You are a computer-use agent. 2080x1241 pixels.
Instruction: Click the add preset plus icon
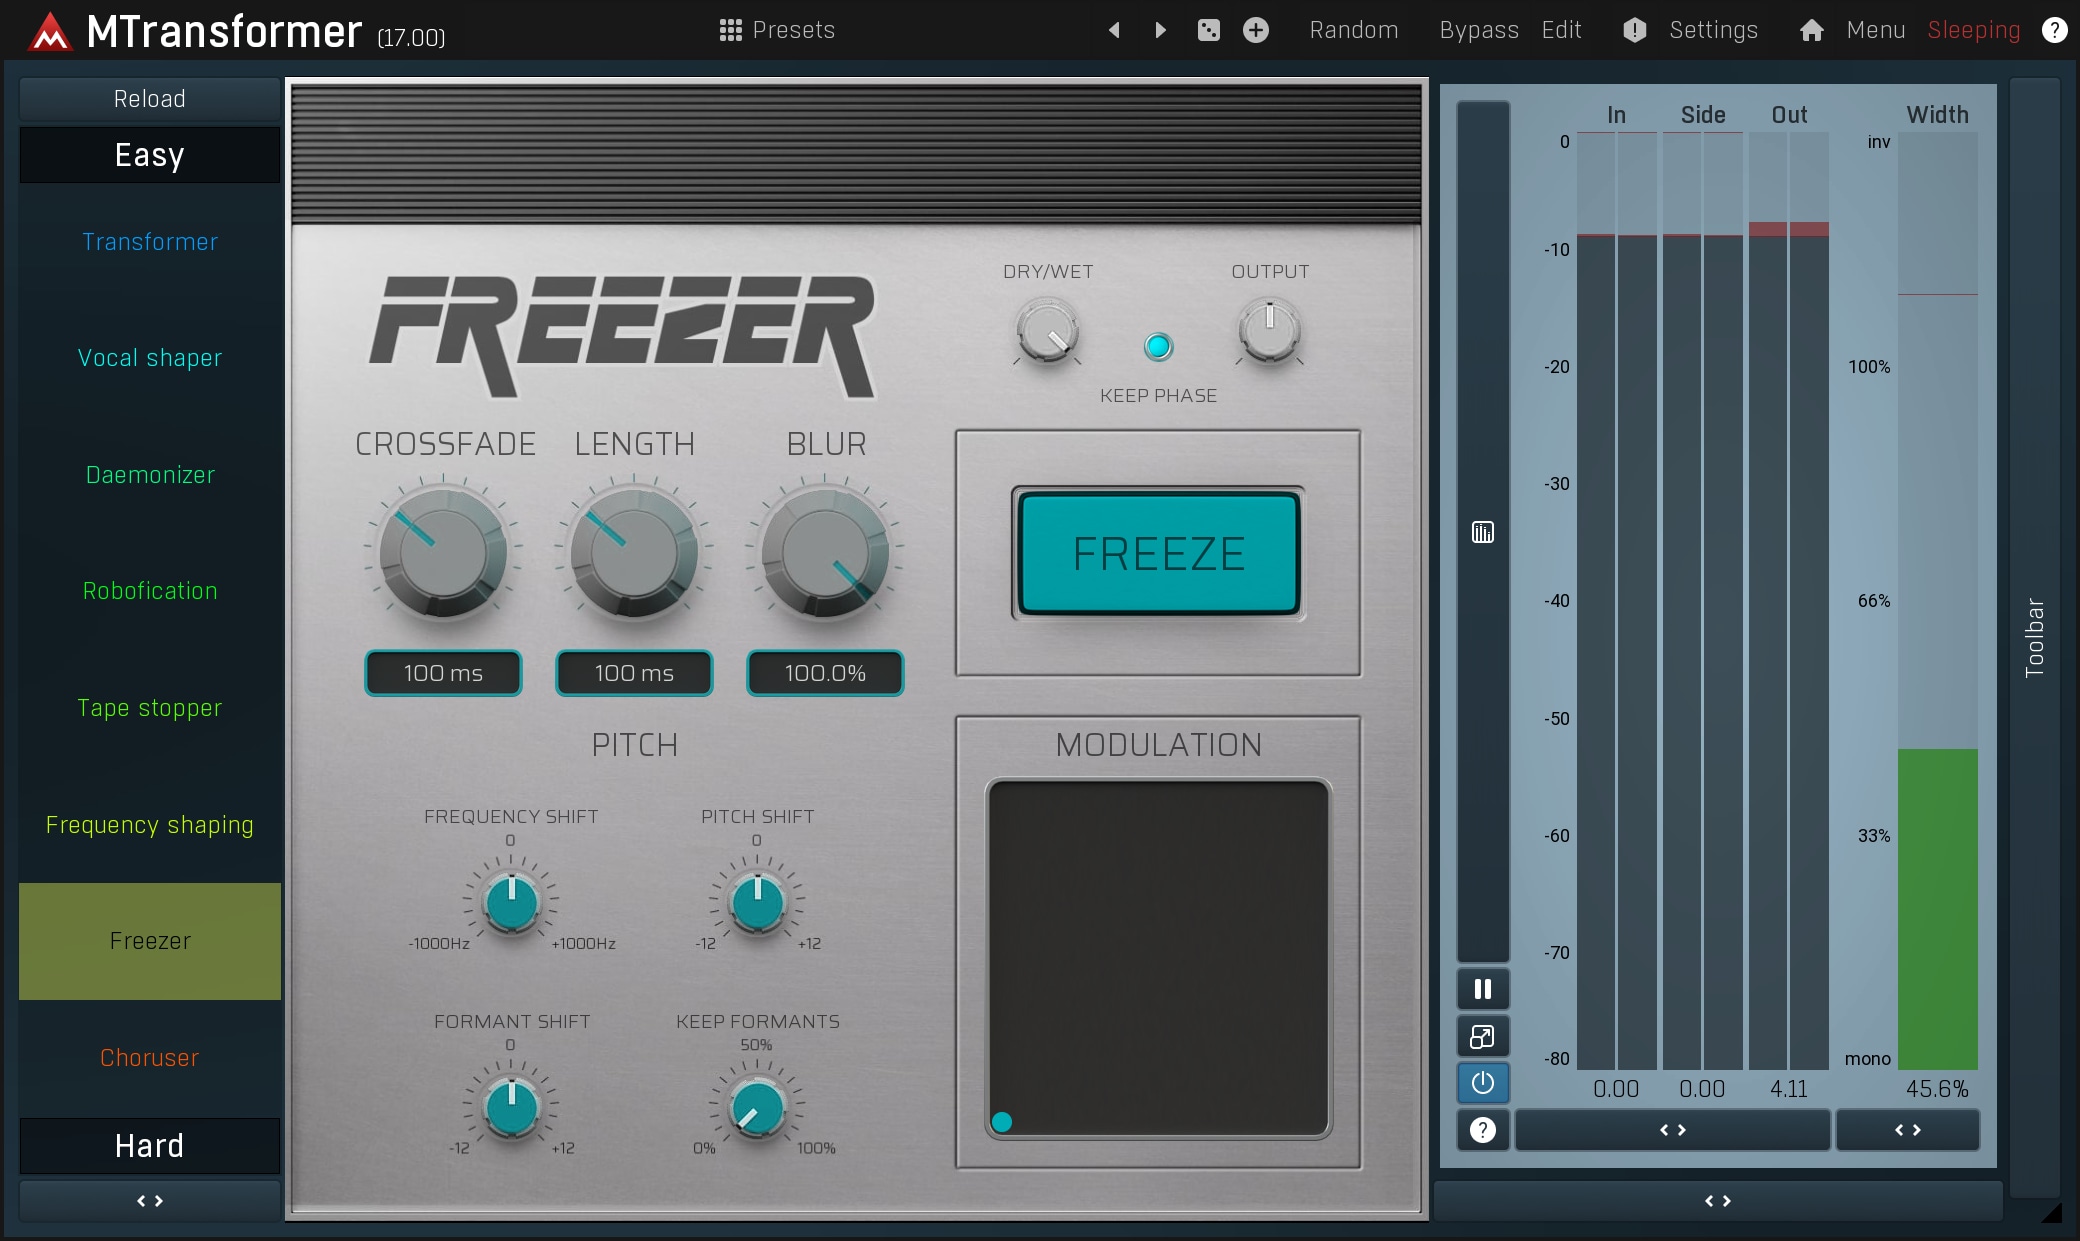(1256, 30)
